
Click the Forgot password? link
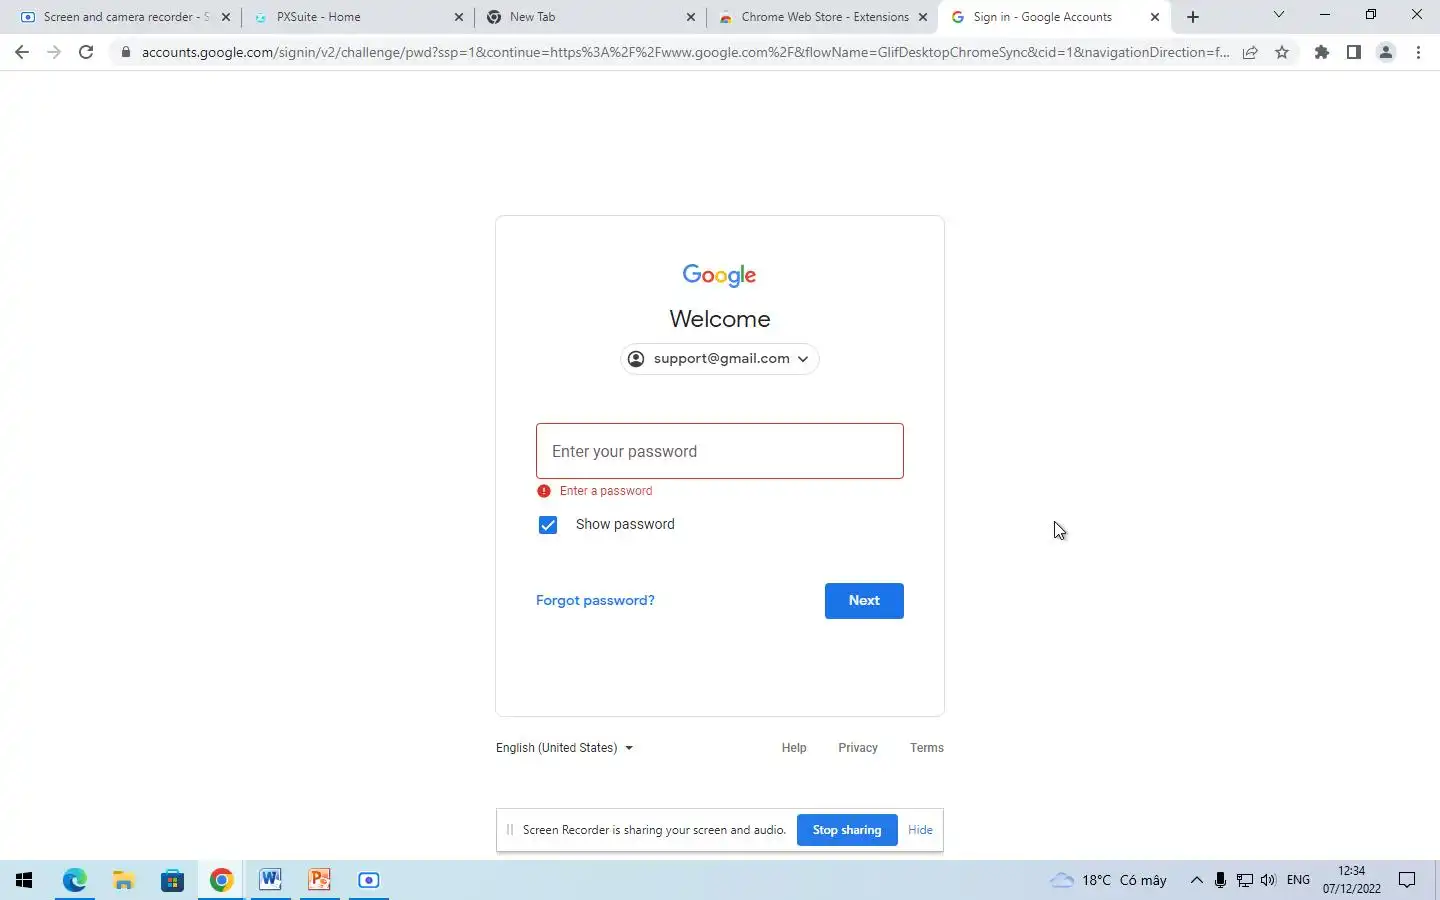point(595,600)
